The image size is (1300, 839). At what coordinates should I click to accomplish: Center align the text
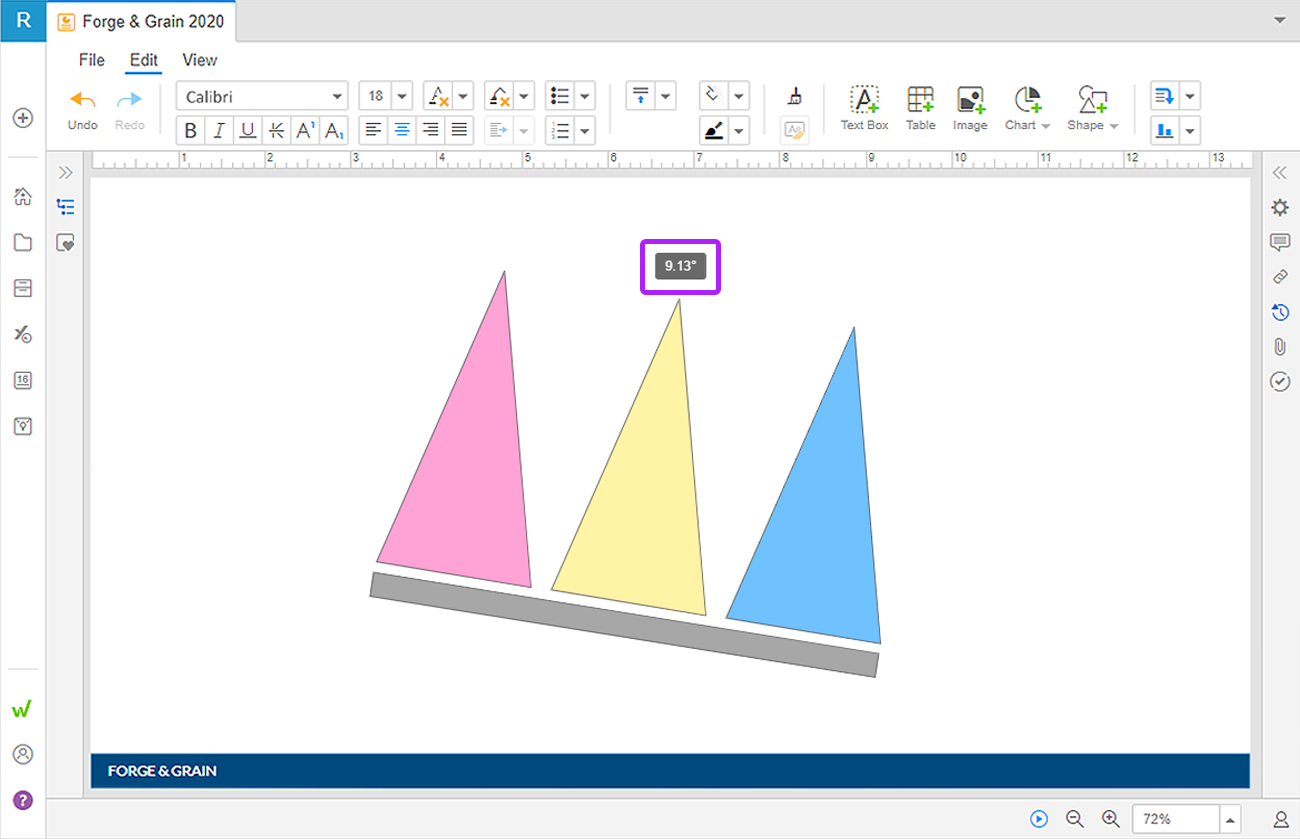tap(402, 130)
